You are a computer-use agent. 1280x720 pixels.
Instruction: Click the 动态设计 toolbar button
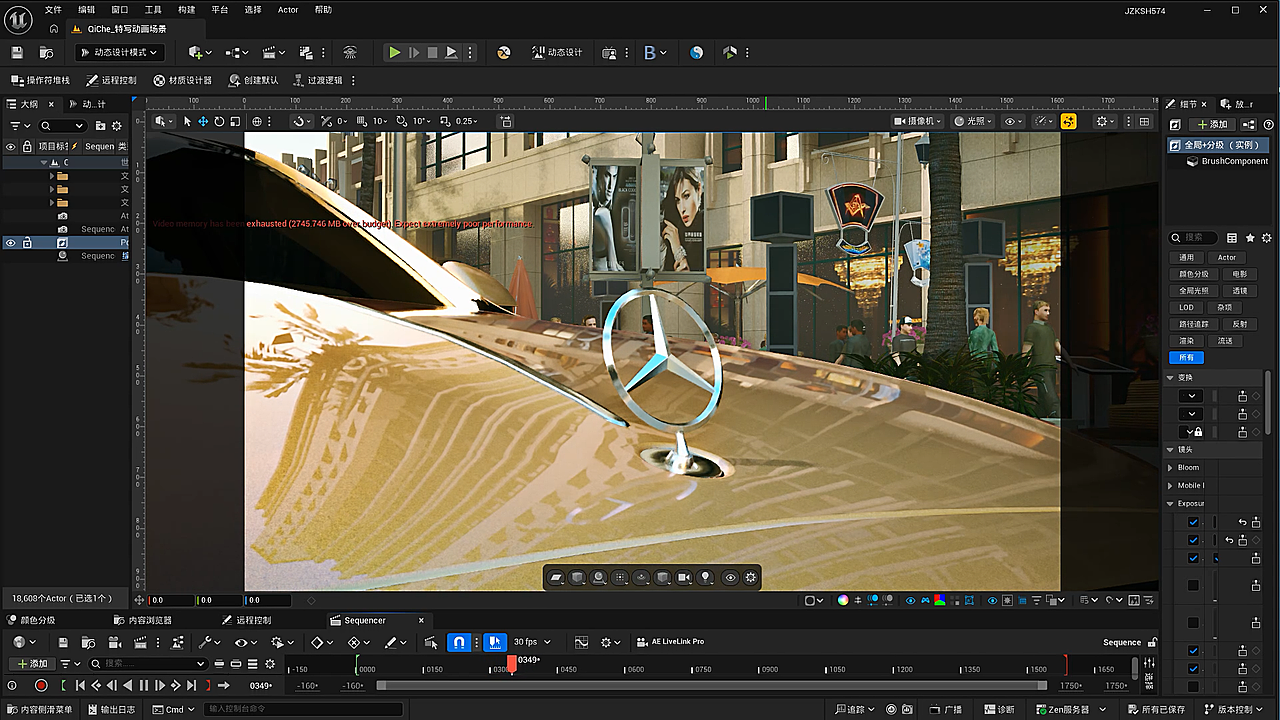point(558,53)
